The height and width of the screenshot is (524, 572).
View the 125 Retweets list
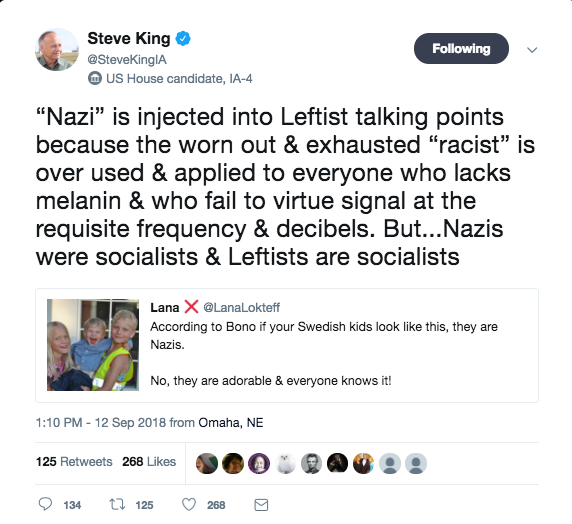click(x=74, y=462)
